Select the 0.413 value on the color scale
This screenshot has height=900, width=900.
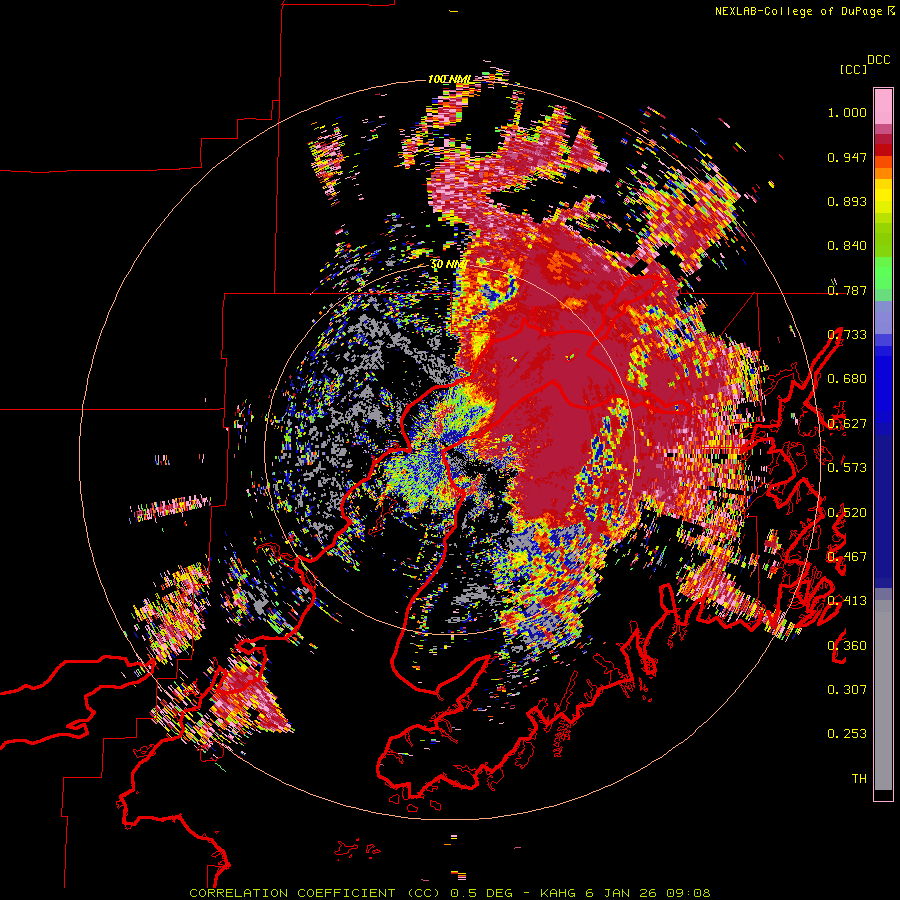pos(847,601)
